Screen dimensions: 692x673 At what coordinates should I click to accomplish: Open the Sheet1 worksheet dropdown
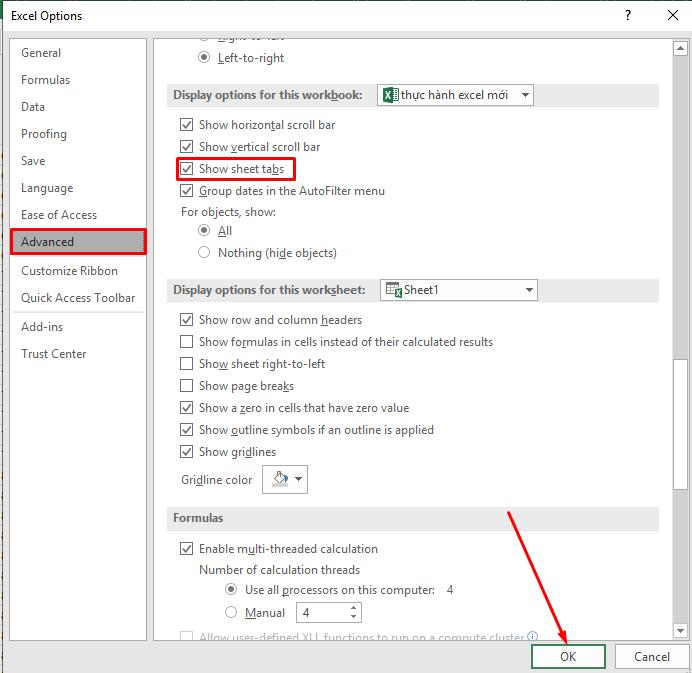(459, 290)
